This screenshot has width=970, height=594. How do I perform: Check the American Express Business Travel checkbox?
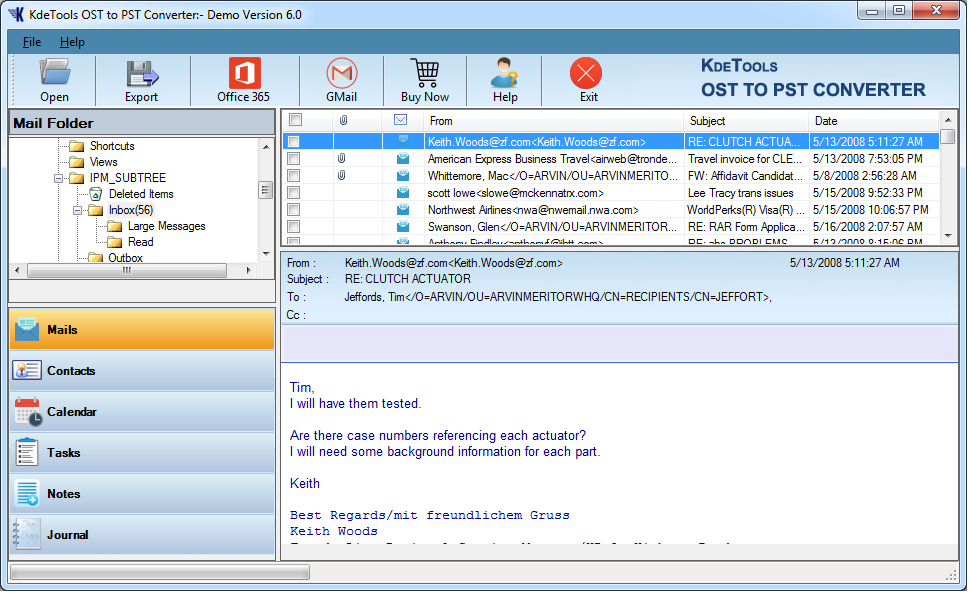[x=294, y=159]
